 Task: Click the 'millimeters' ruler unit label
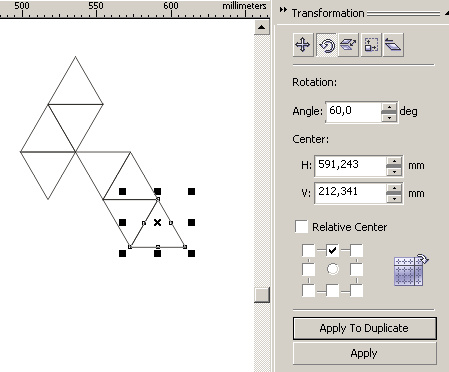(244, 6)
